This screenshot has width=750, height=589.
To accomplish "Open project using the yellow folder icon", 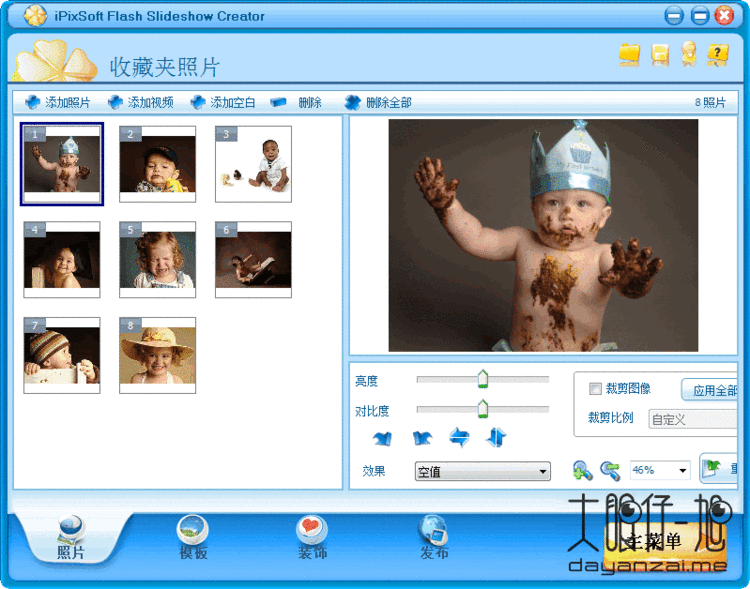I will click(629, 54).
